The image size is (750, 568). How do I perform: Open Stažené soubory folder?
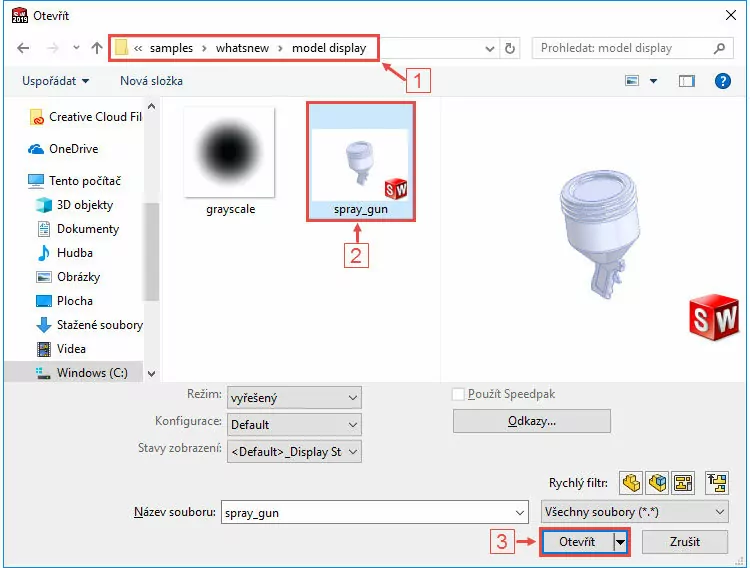(89, 324)
